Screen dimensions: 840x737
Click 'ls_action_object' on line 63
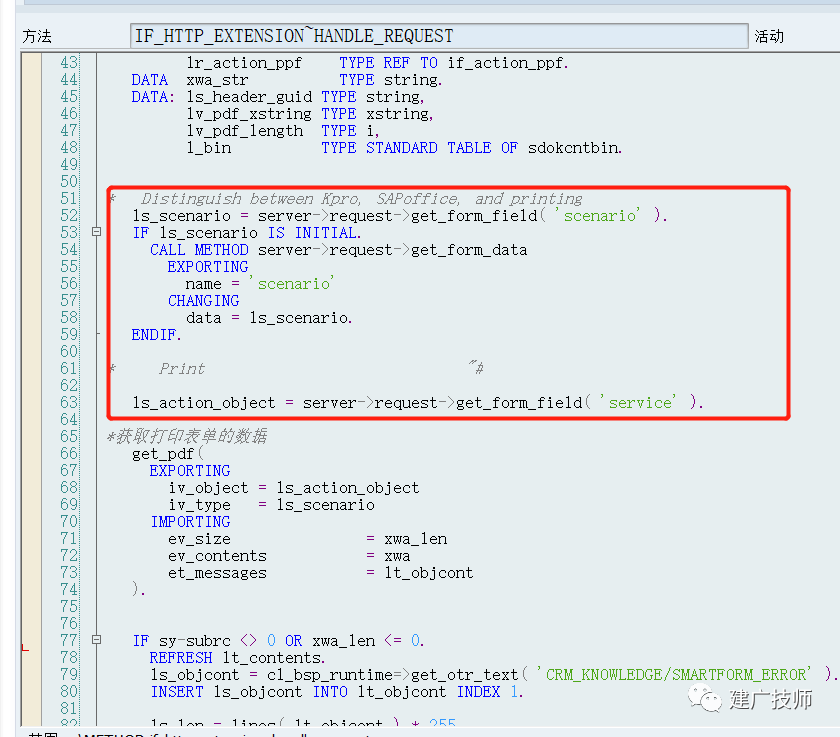(204, 403)
